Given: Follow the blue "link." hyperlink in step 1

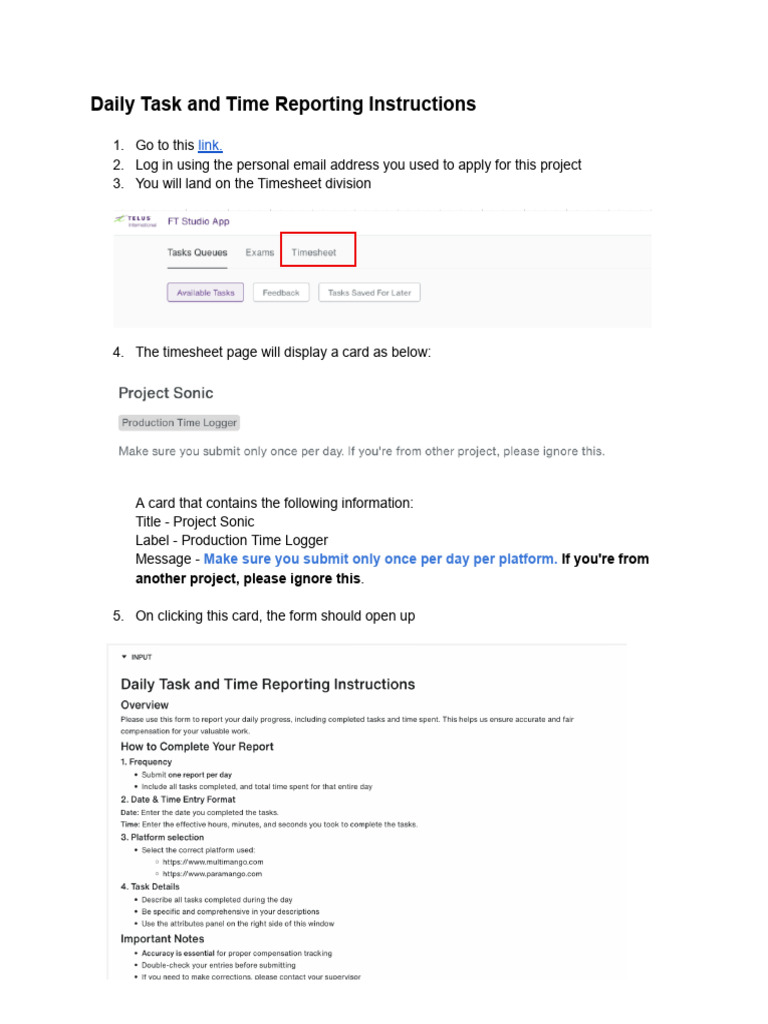Looking at the screenshot, I should point(210,145).
